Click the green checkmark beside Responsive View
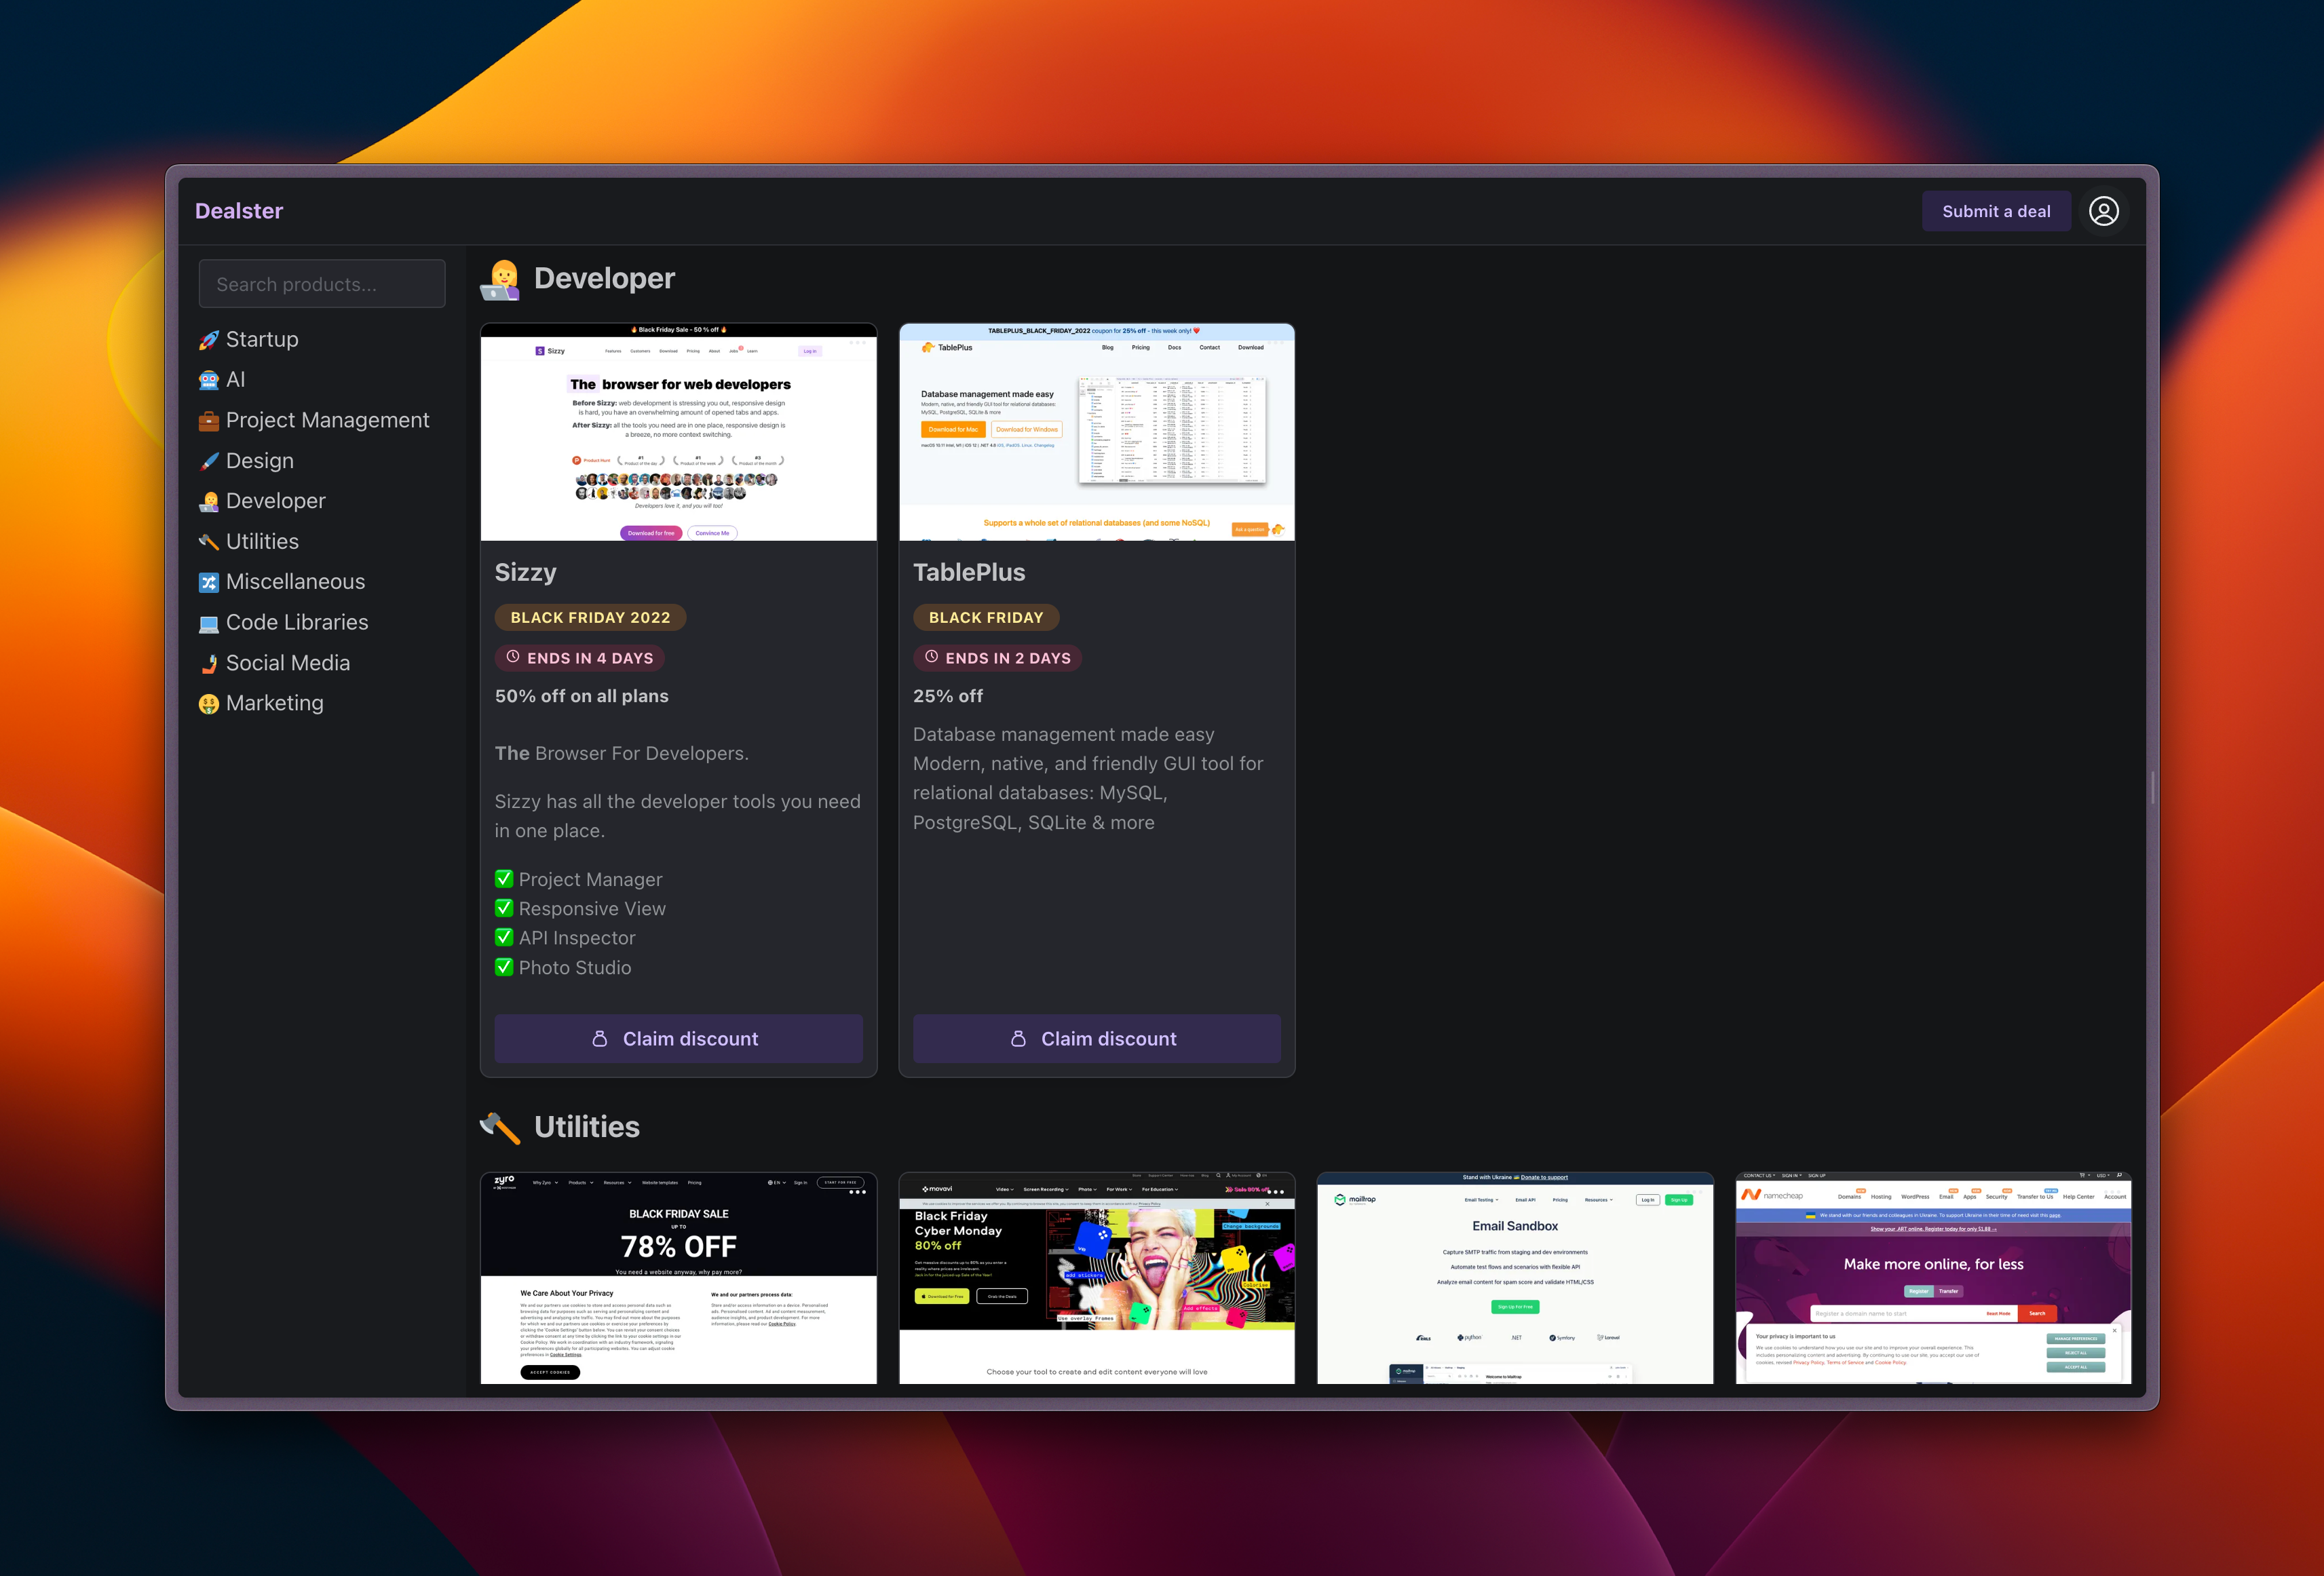 pos(504,908)
